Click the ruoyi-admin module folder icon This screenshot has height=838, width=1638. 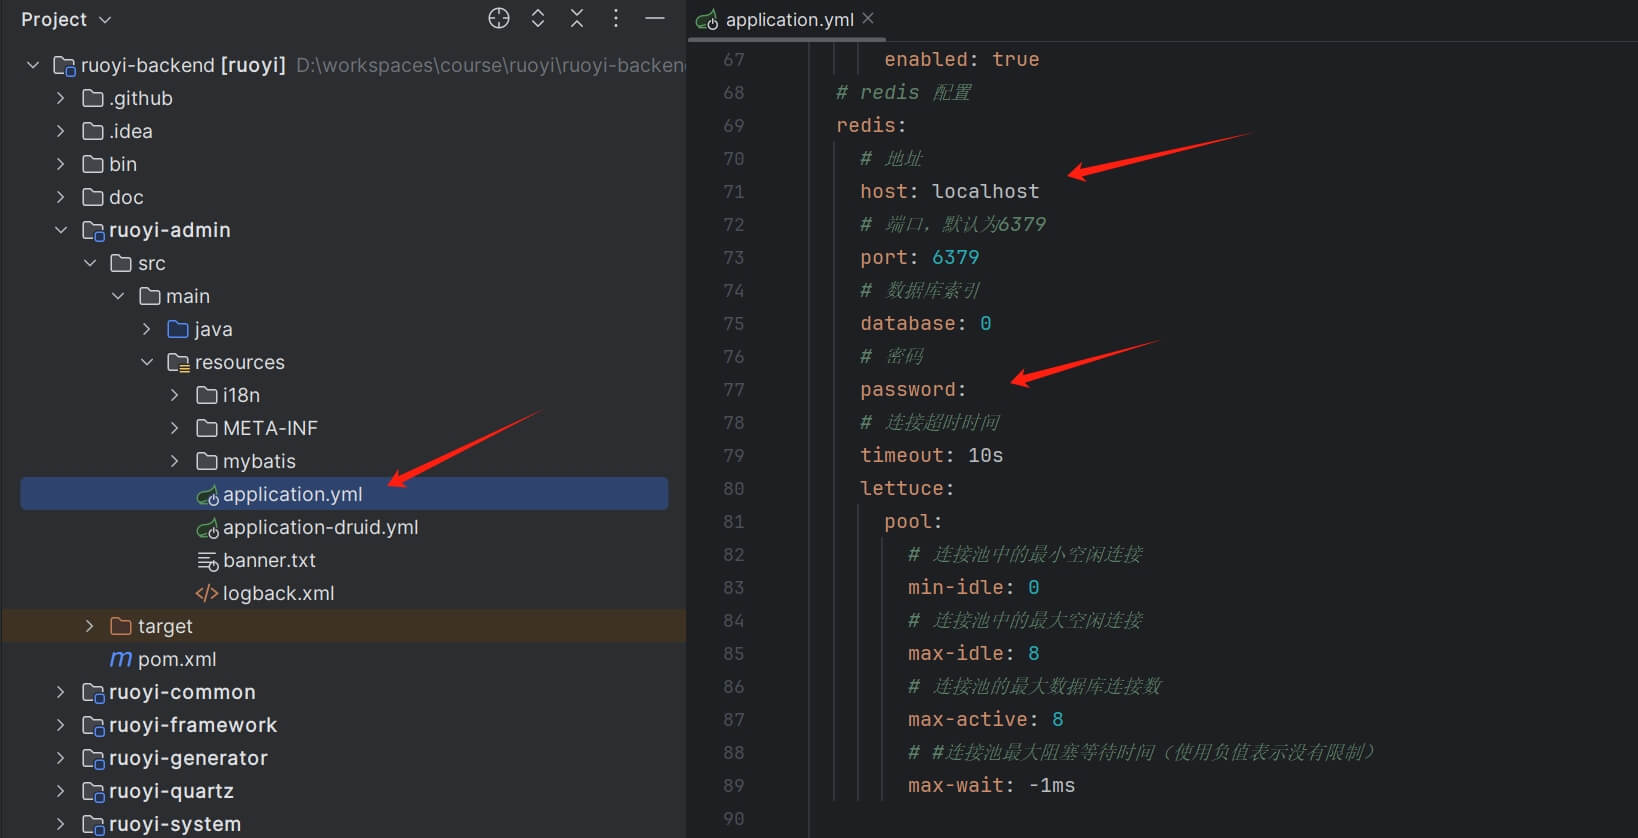point(93,231)
